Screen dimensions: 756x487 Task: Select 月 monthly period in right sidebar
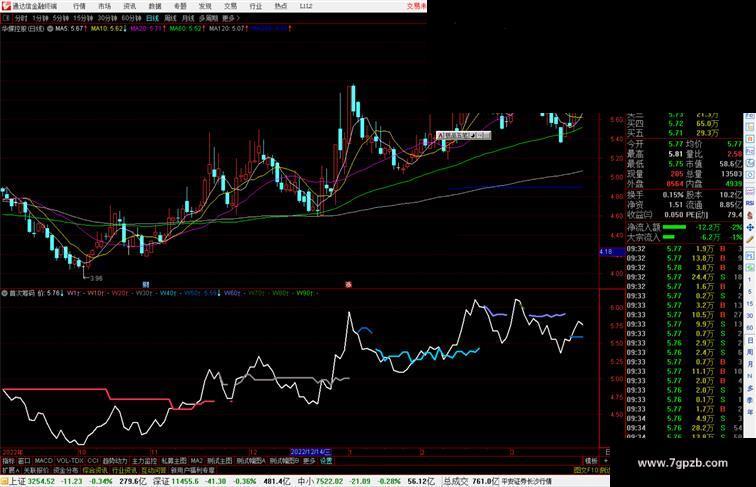[750, 364]
